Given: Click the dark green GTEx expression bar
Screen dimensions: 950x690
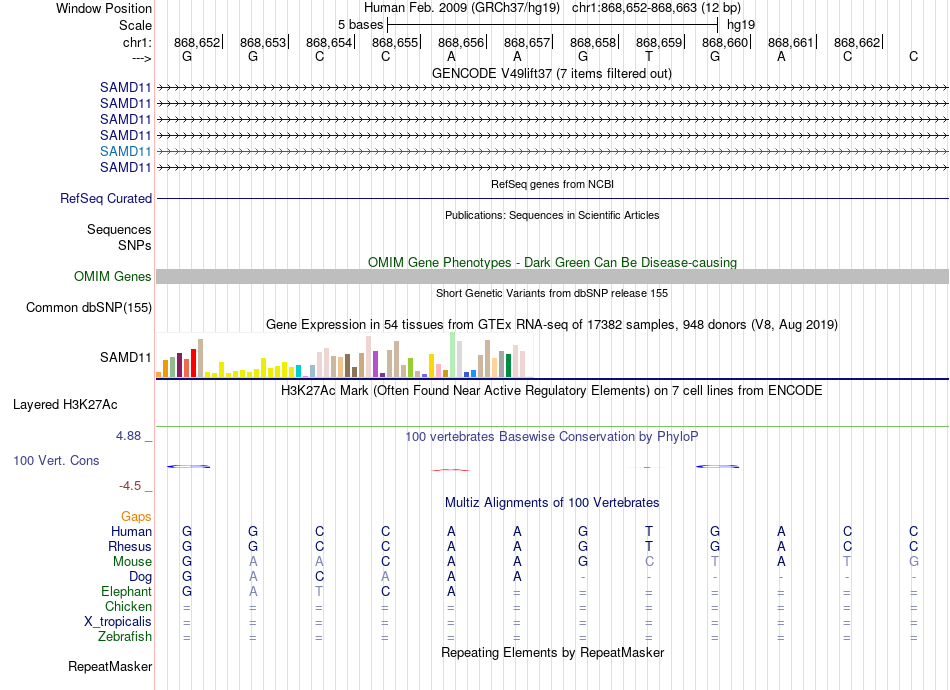Looking at the screenshot, I should click(x=508, y=365).
